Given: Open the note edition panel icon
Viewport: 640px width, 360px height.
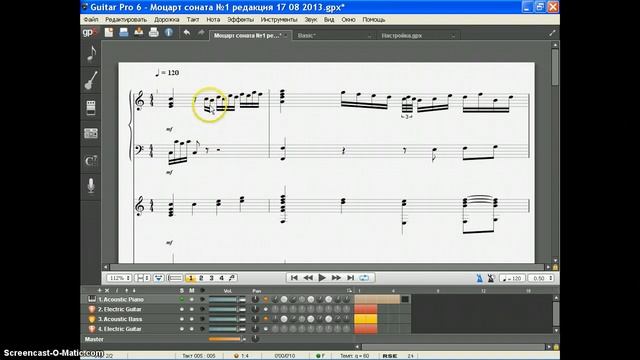Looking at the screenshot, I should pyautogui.click(x=91, y=53).
